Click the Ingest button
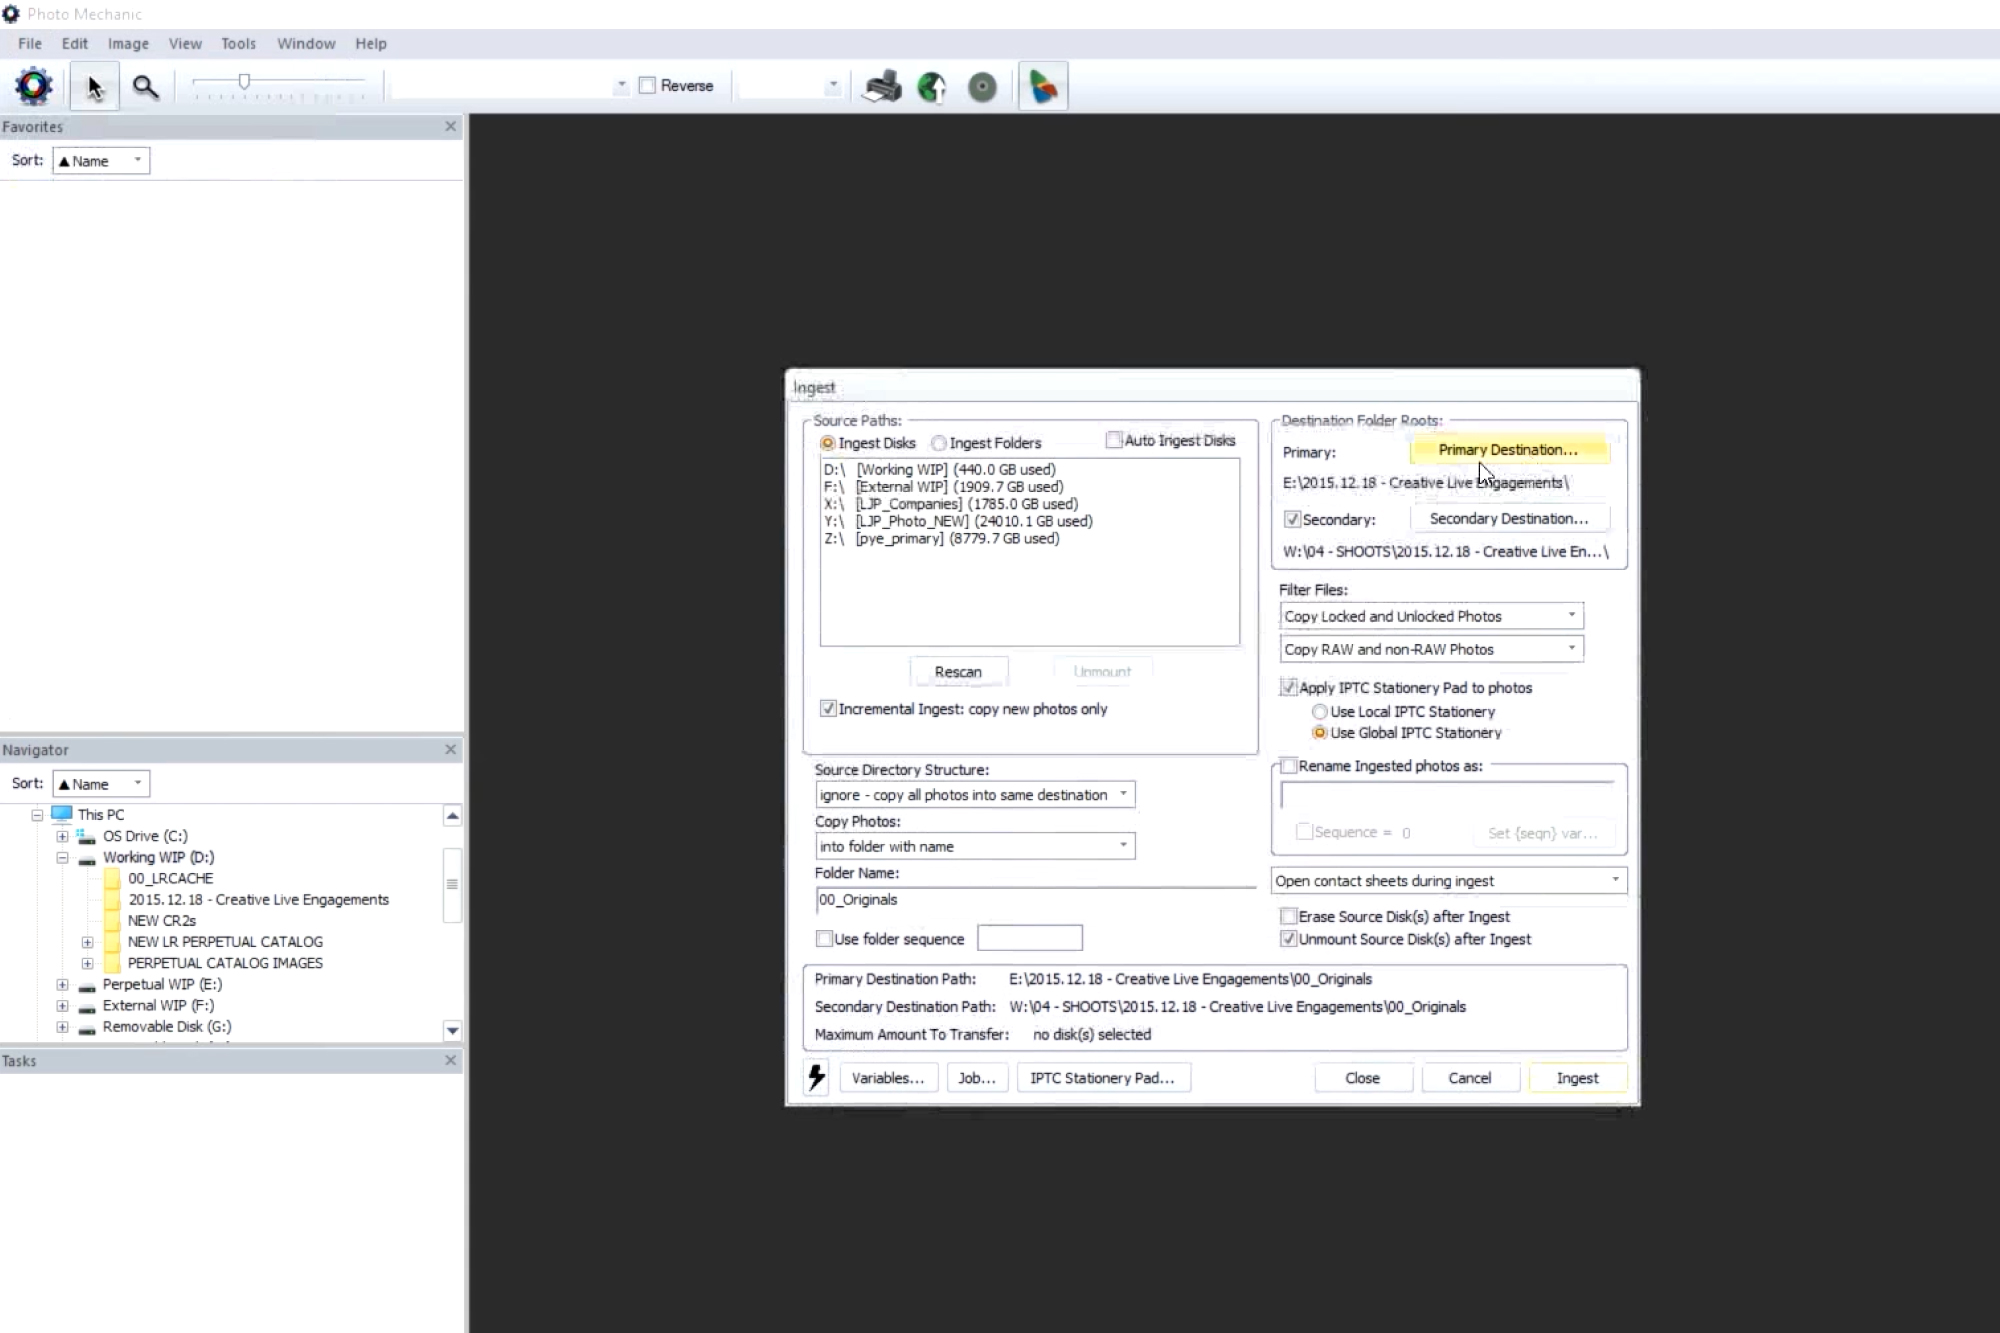This screenshot has width=2000, height=1333. [x=1577, y=1078]
